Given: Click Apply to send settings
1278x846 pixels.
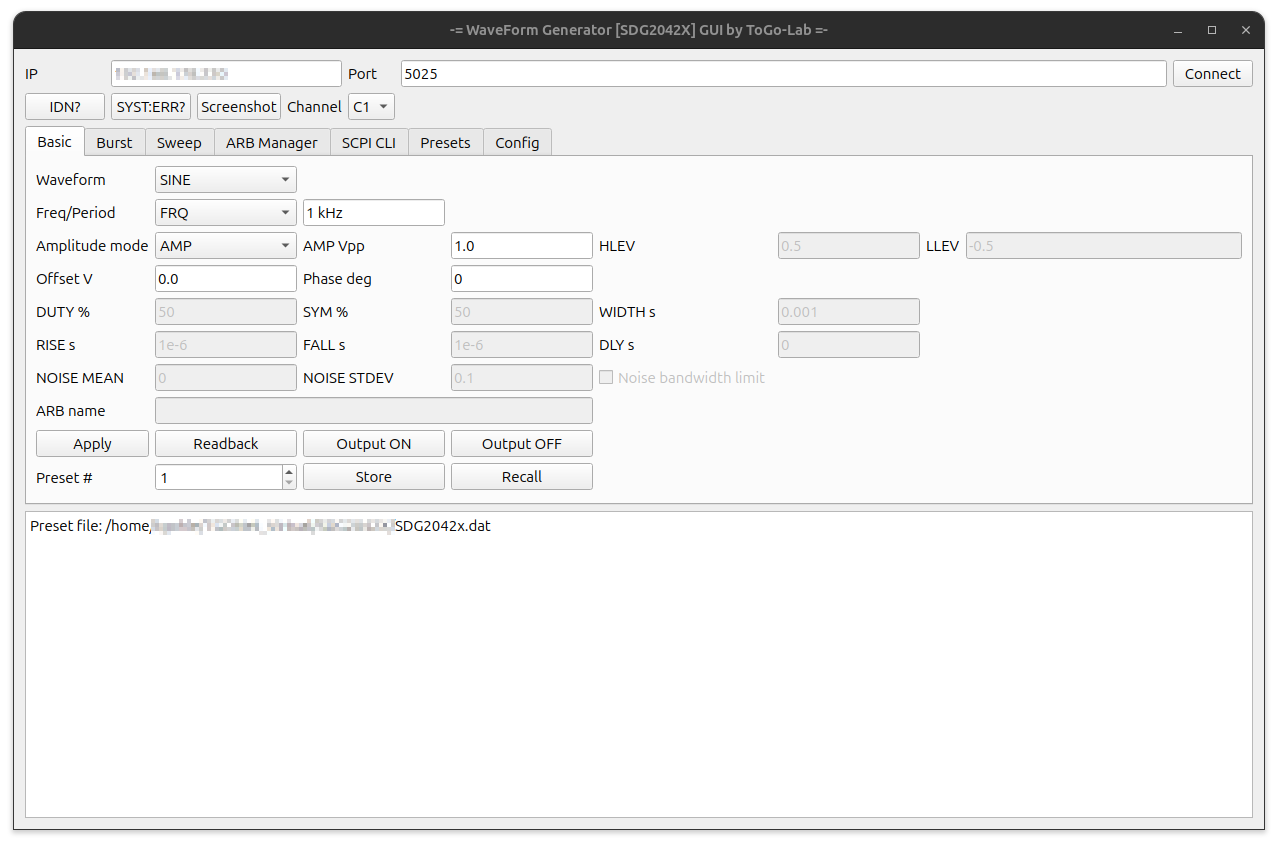Looking at the screenshot, I should 92,444.
